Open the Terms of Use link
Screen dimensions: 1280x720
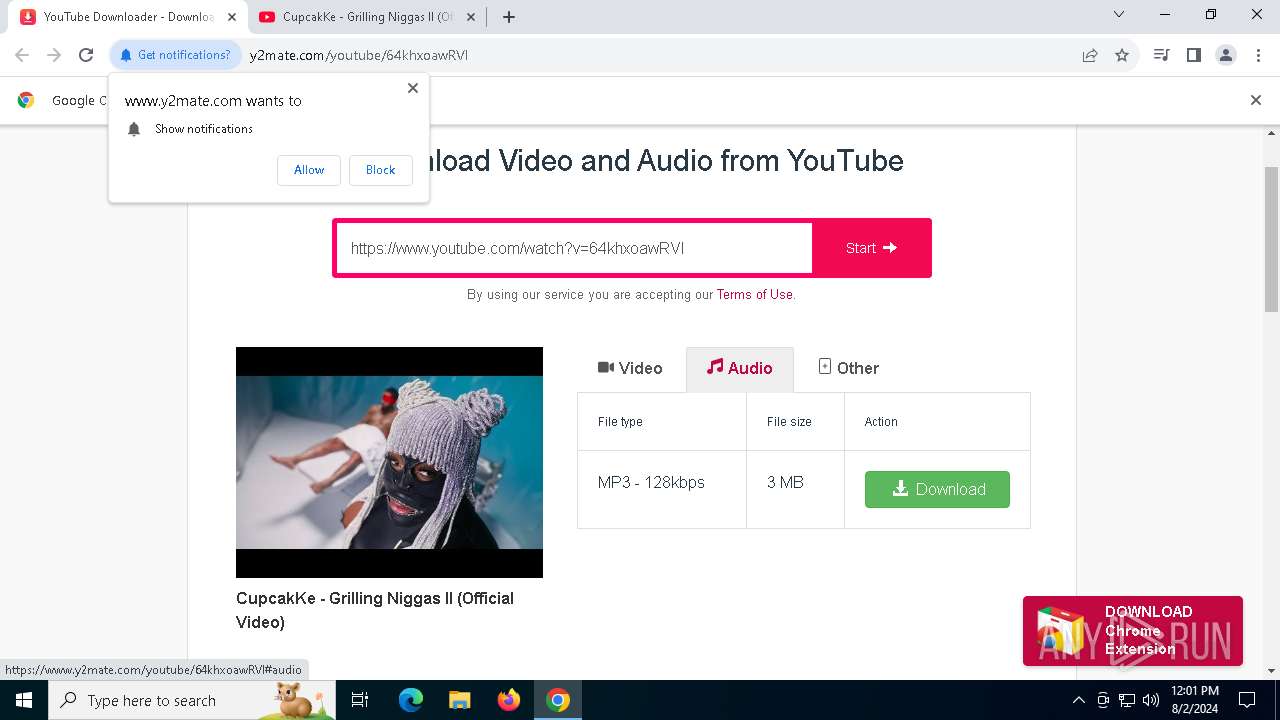click(755, 295)
